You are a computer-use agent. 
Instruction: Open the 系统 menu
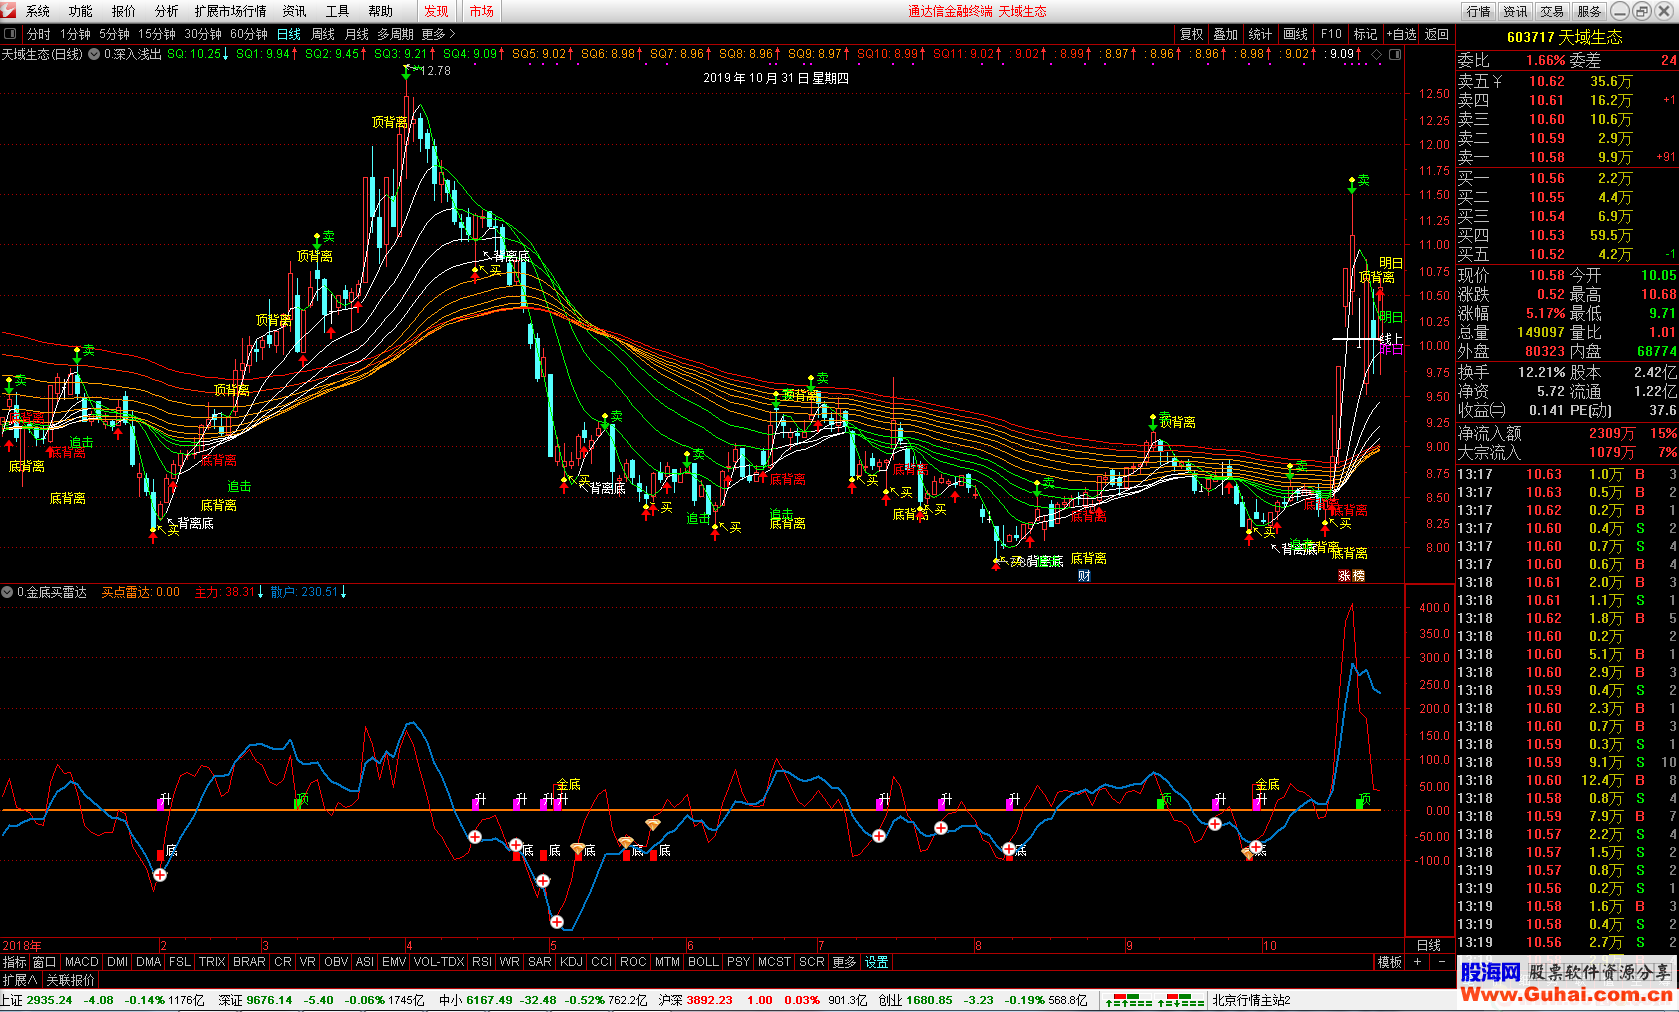pyautogui.click(x=38, y=11)
